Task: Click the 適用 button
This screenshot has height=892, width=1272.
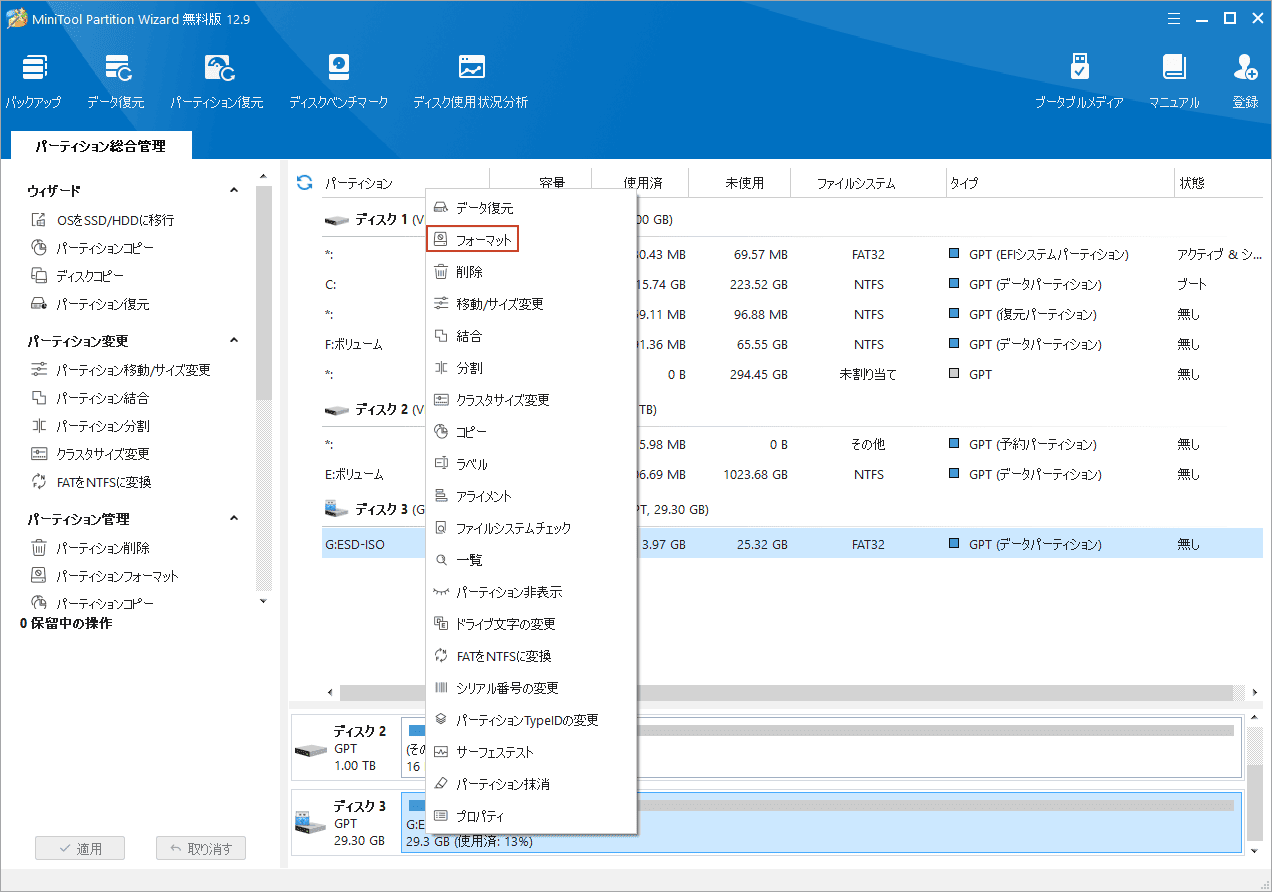Action: point(80,848)
